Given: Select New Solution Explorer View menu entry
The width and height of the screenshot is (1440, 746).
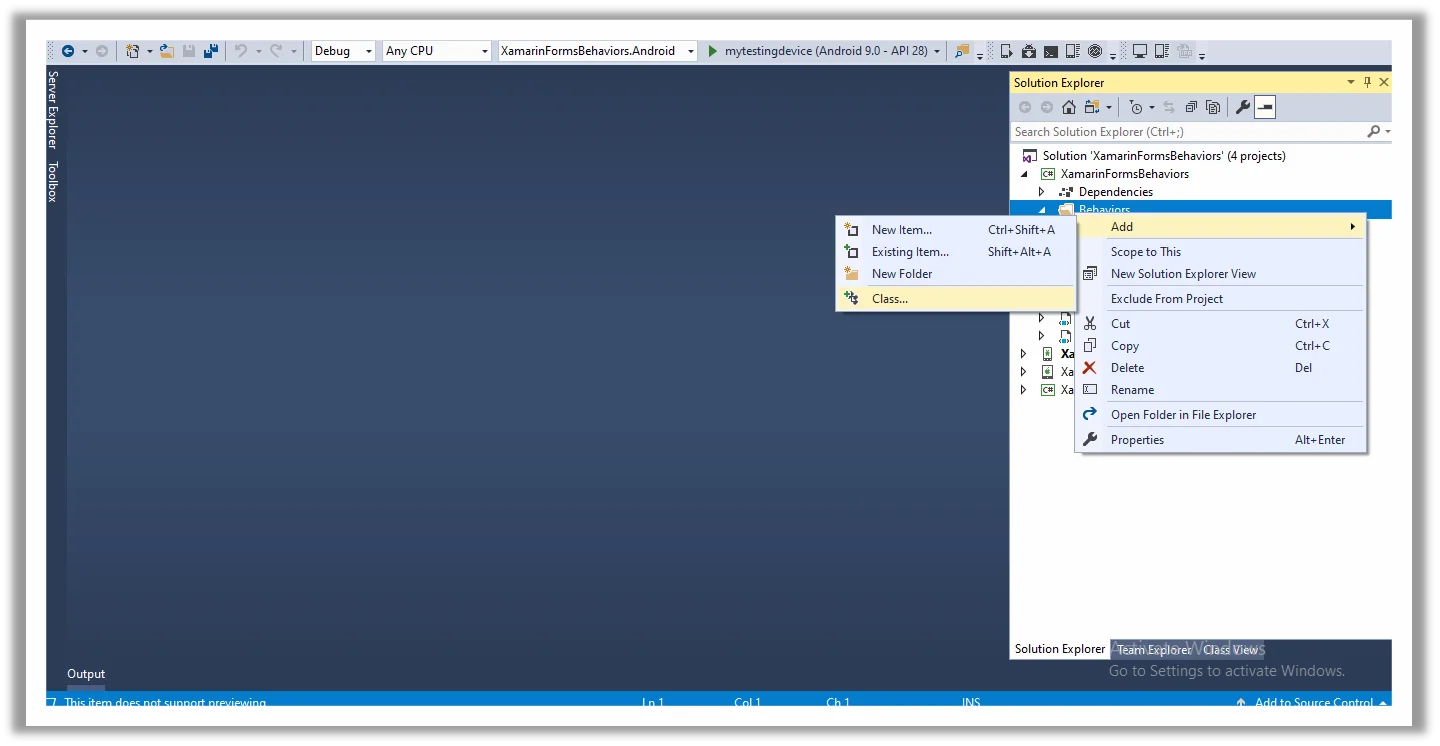Looking at the screenshot, I should point(1220,273).
